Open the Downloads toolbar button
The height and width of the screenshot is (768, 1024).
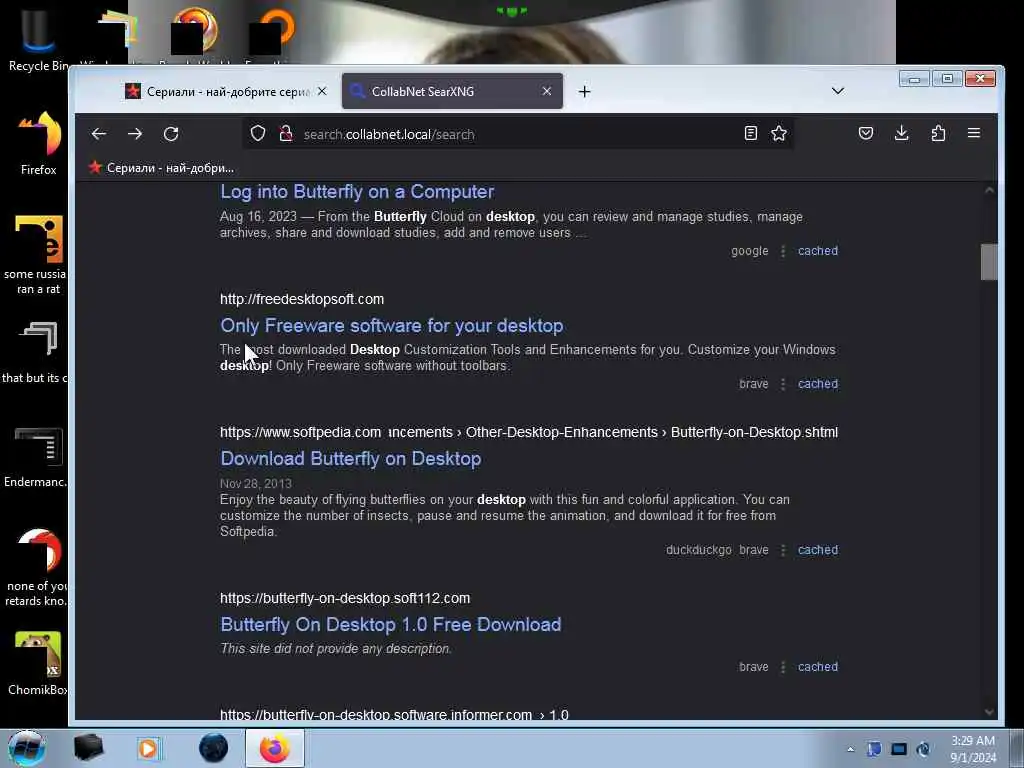901,133
